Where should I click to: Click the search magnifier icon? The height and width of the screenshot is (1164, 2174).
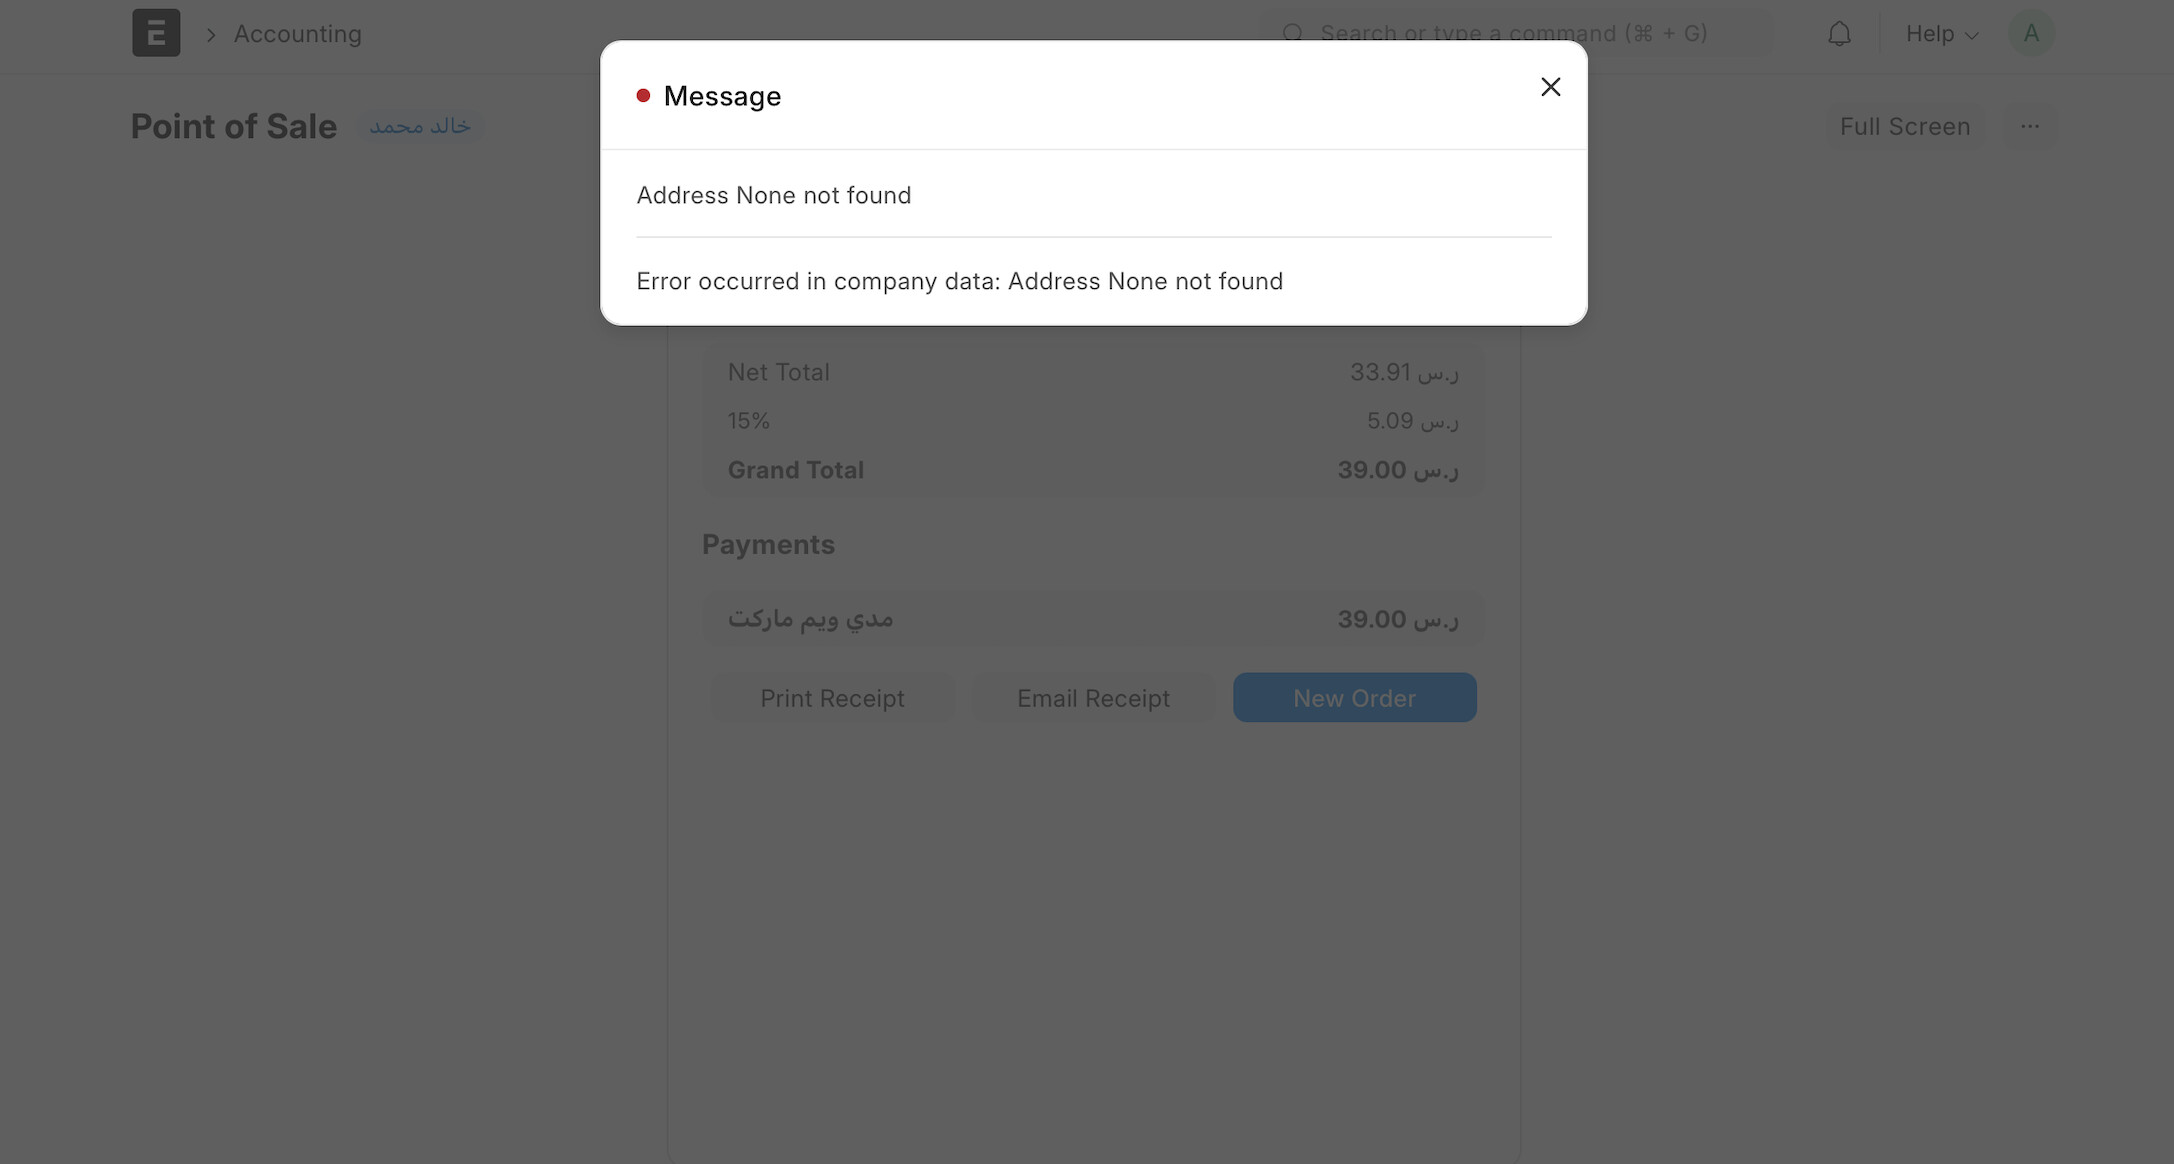coord(1293,33)
